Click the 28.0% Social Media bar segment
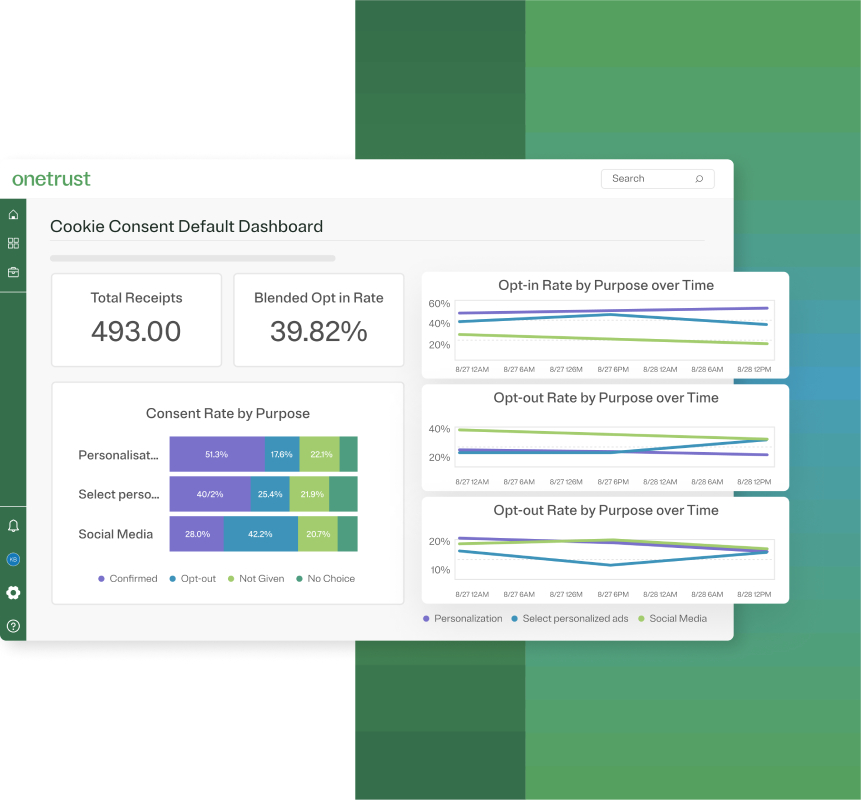 click(197, 534)
